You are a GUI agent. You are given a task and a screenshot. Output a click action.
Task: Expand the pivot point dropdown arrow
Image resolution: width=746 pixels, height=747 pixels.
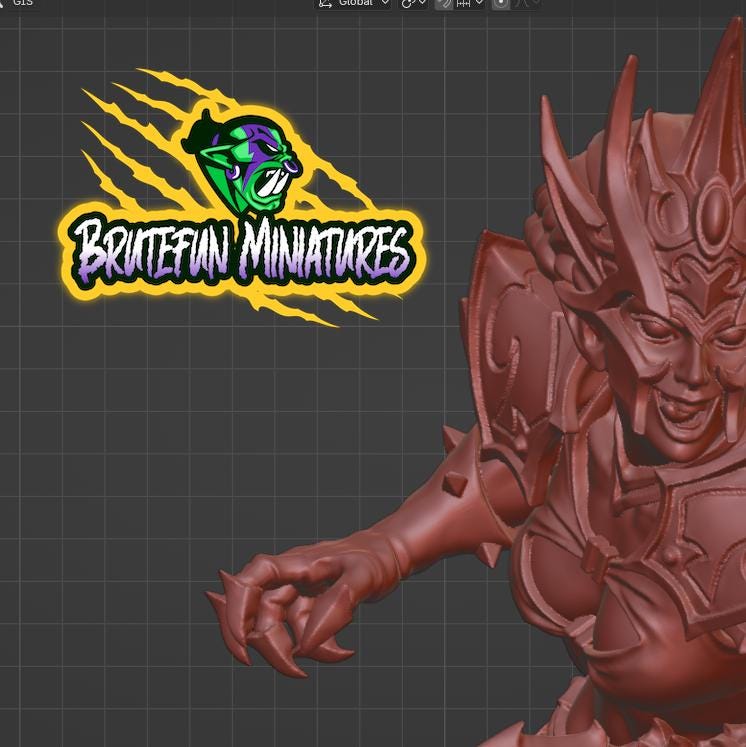pos(423,4)
